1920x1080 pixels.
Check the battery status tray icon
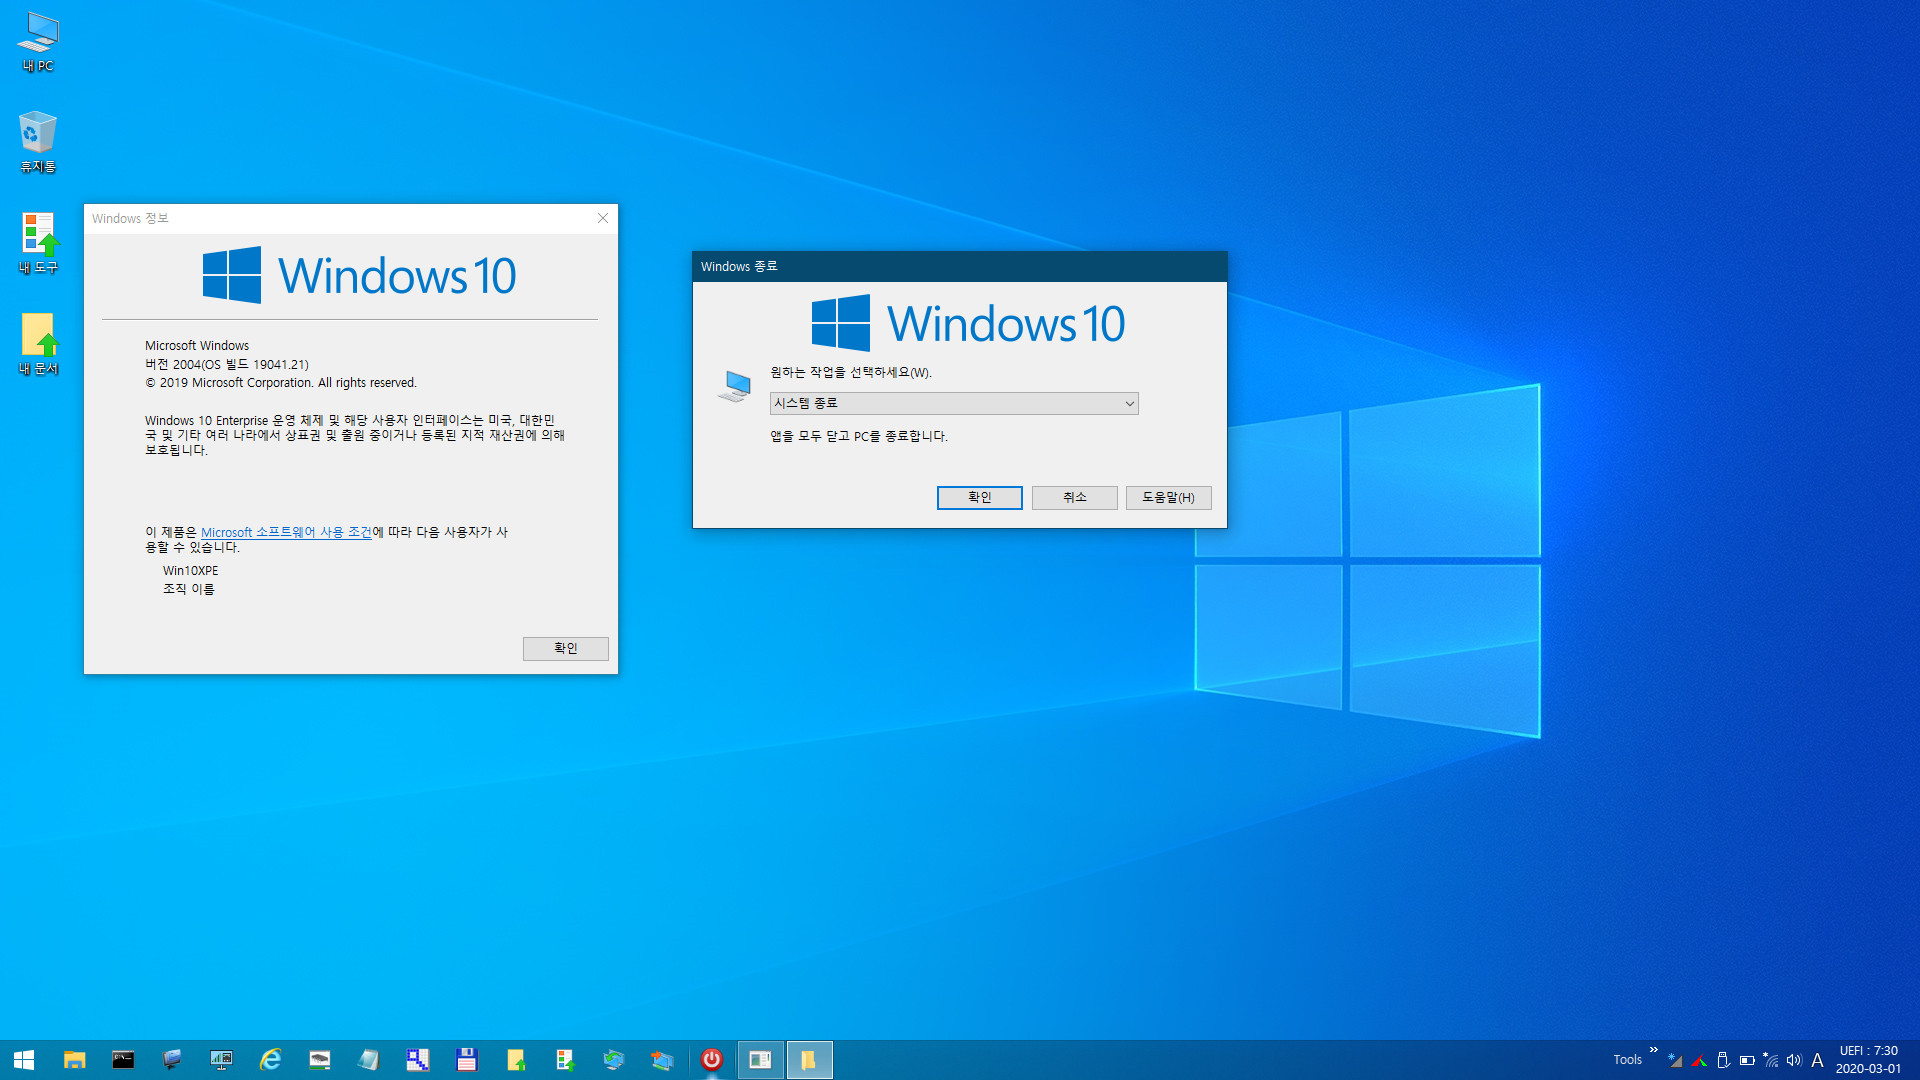[x=1747, y=1060]
